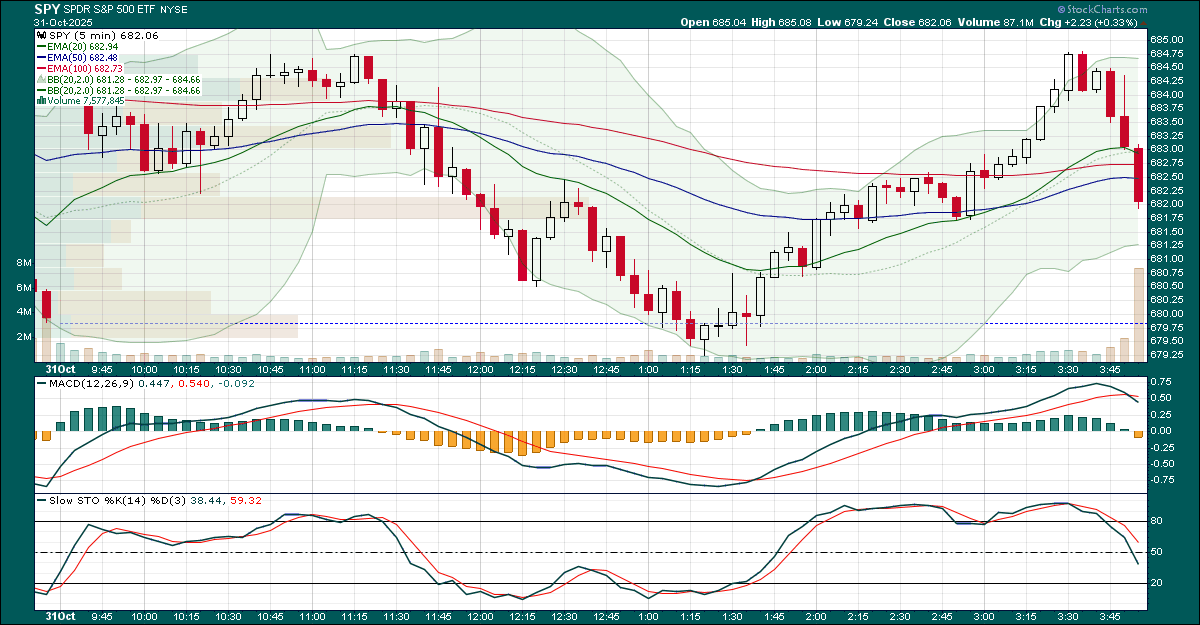Viewport: 1200px width, 625px height.
Task: Click 0.25 on the MACD axis
Action: point(1161,414)
